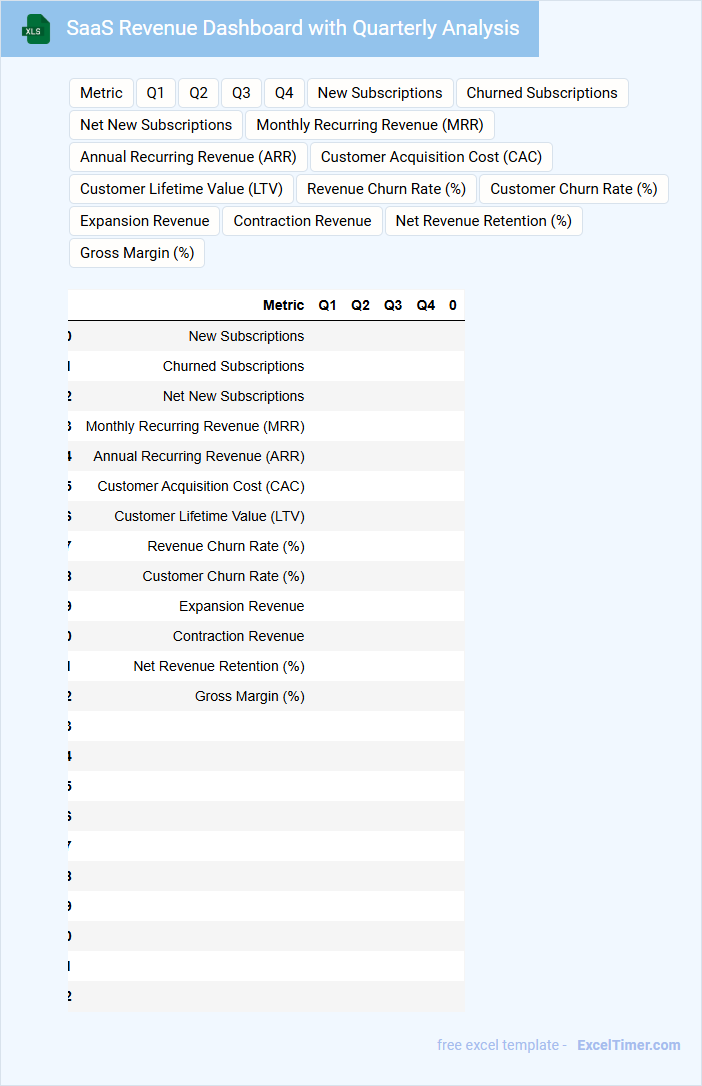
Task: Open the ExcelTimer.com link
Action: tap(629, 1044)
